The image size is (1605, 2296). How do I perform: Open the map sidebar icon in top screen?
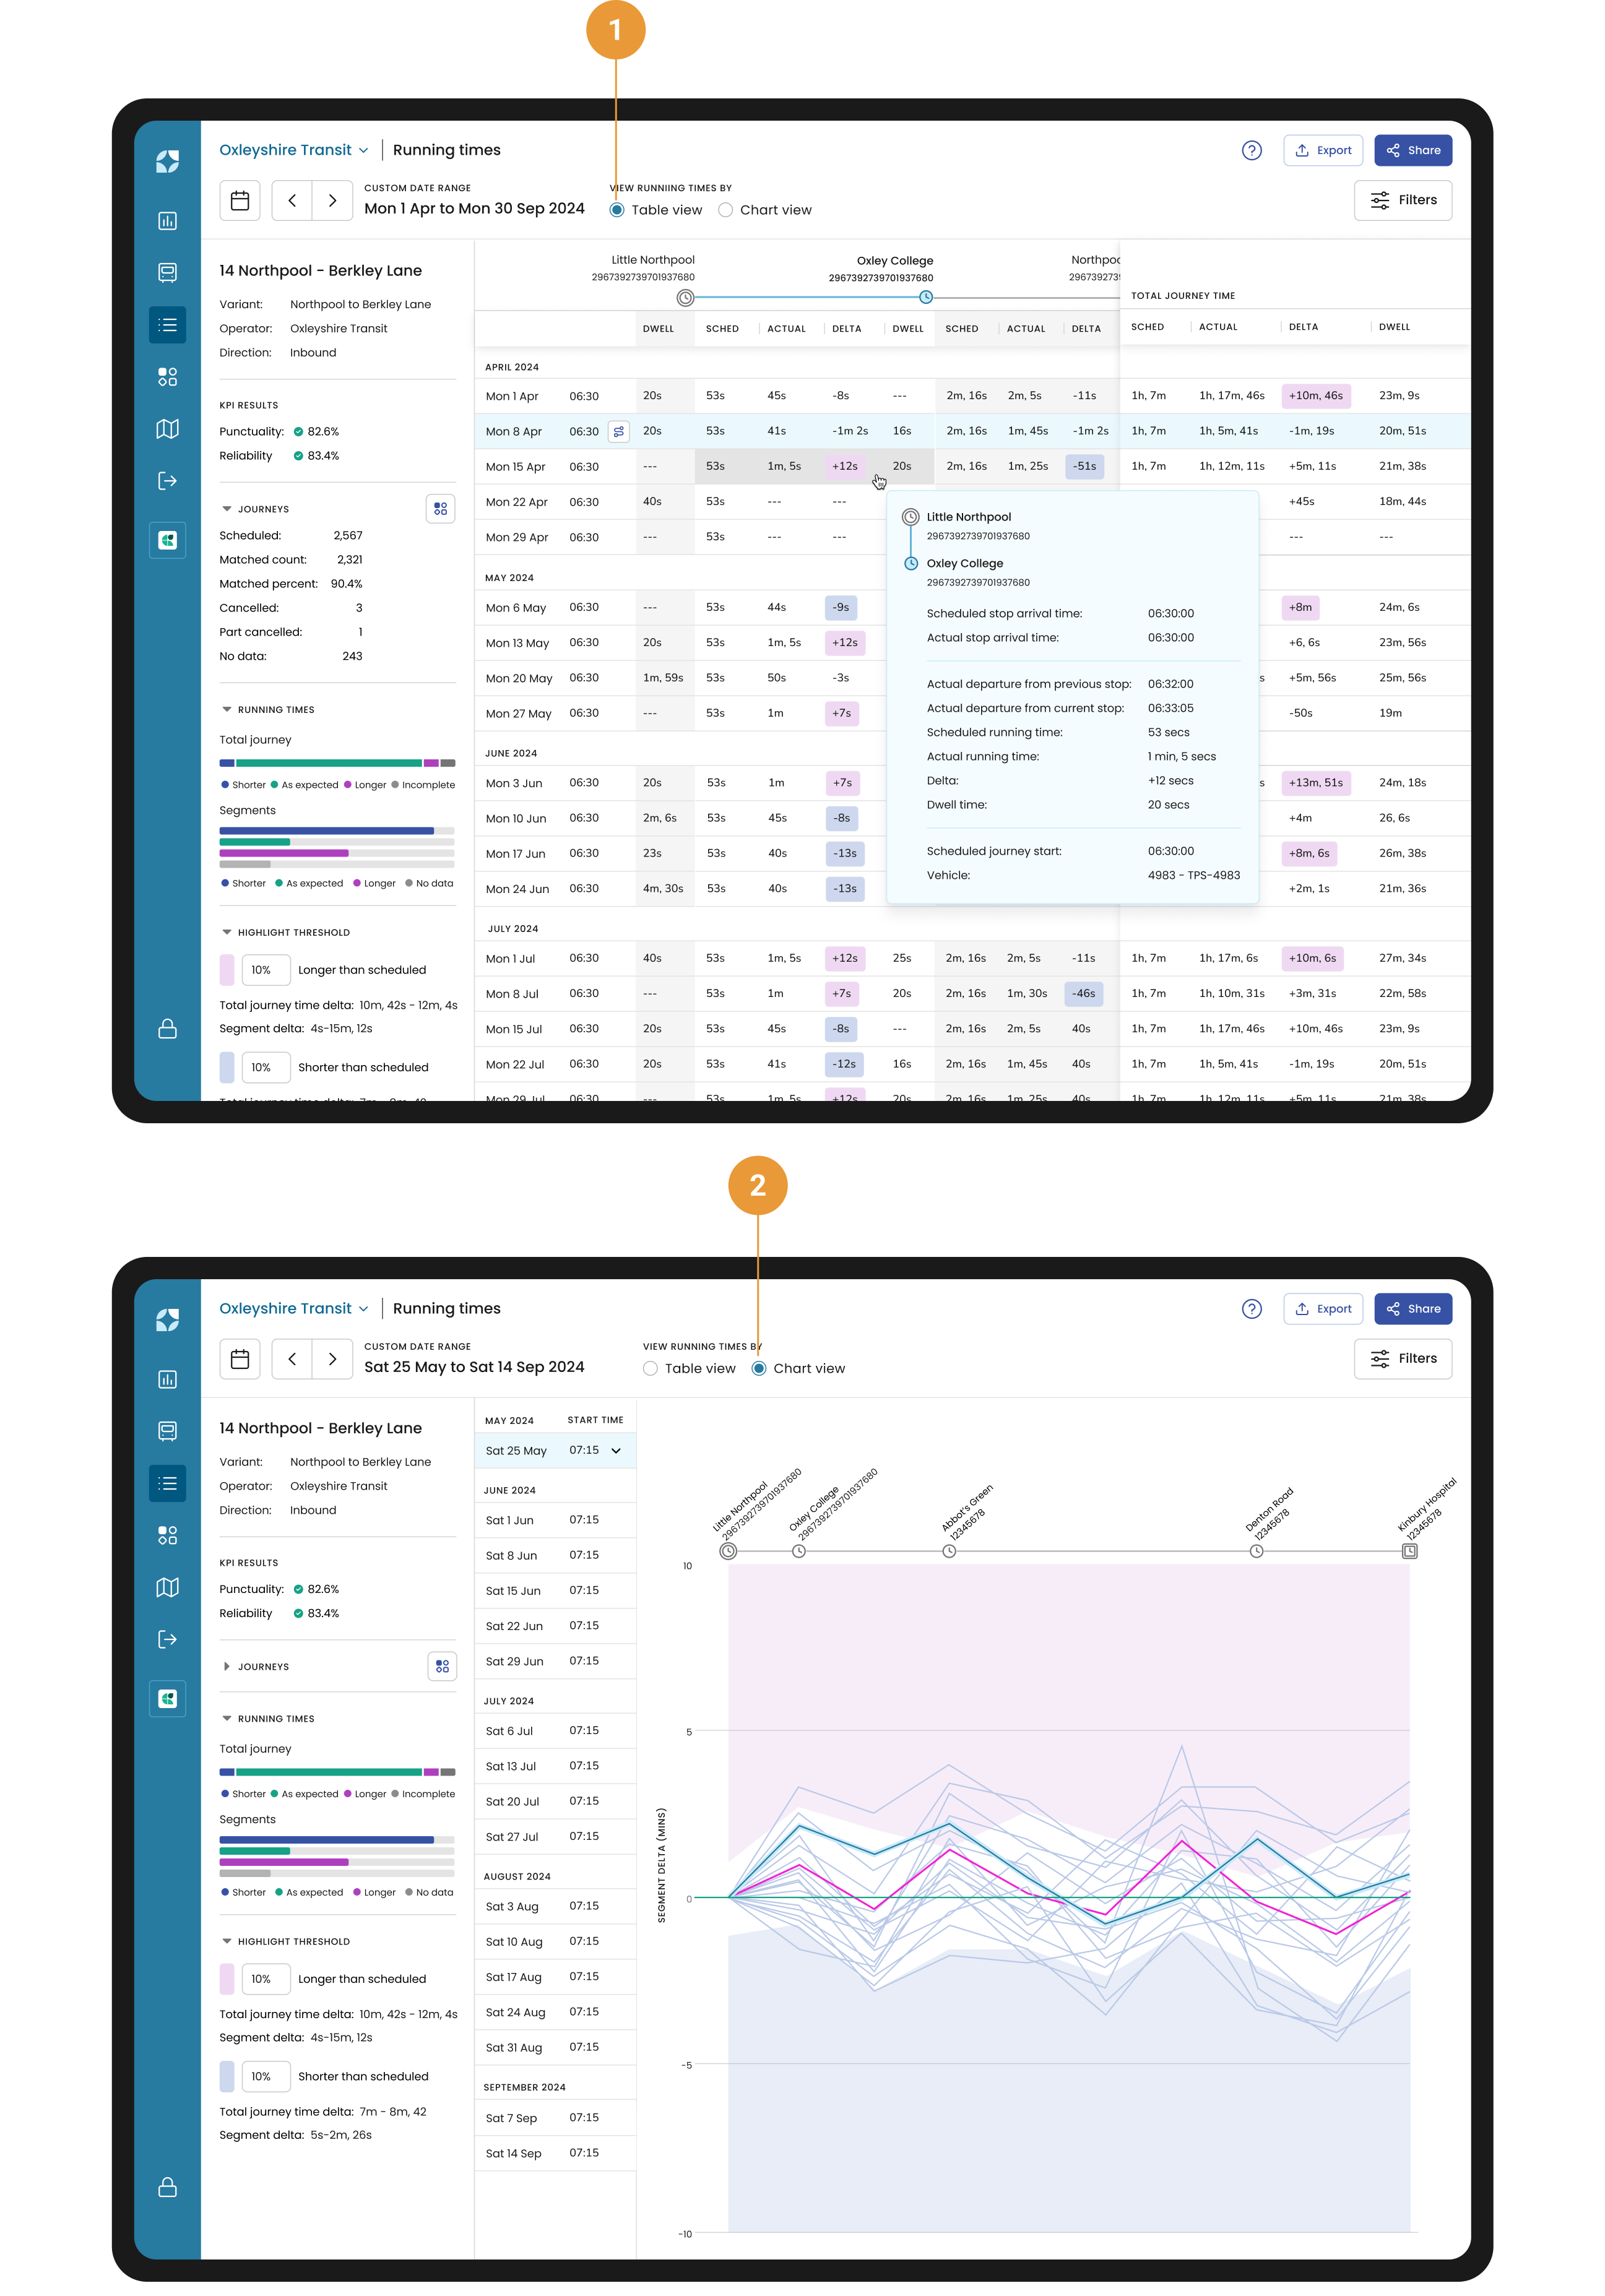168,429
